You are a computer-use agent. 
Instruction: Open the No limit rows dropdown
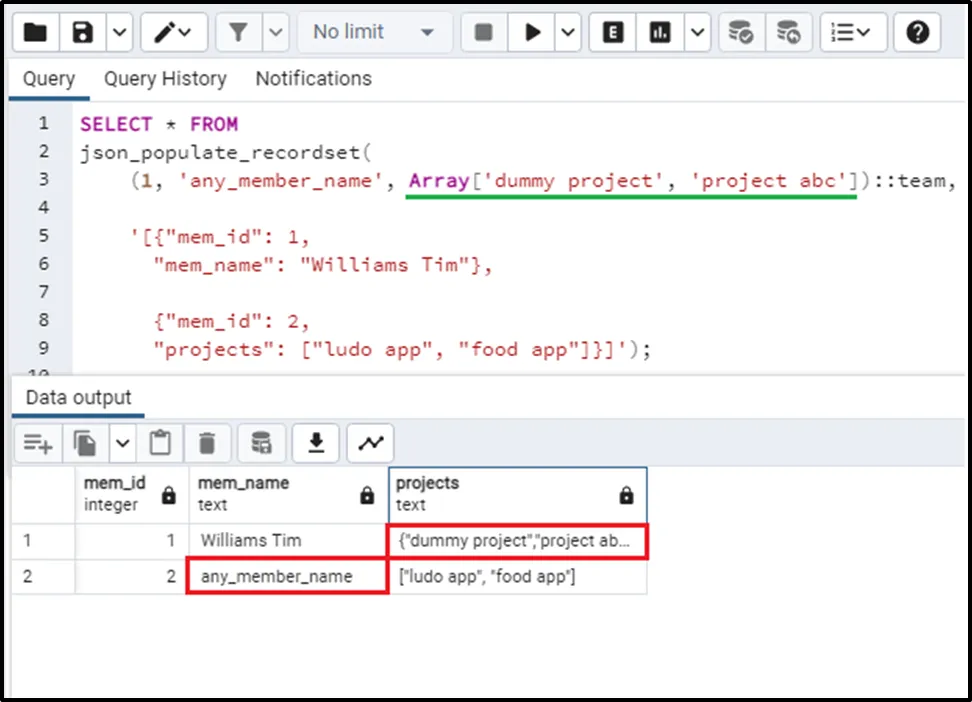(373, 33)
